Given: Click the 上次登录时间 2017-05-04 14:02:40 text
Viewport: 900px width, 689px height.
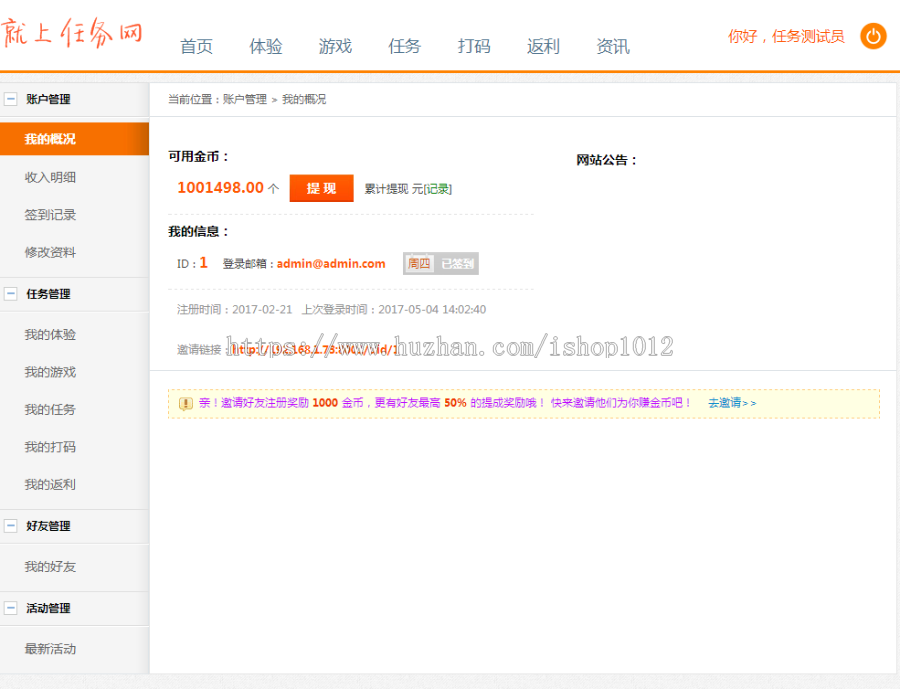Looking at the screenshot, I should (394, 309).
